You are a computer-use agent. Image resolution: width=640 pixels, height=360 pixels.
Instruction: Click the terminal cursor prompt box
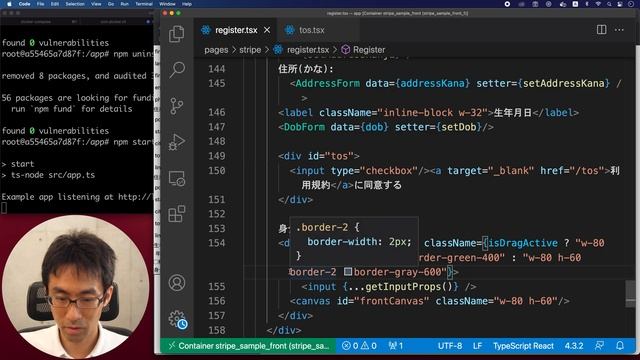point(4,208)
